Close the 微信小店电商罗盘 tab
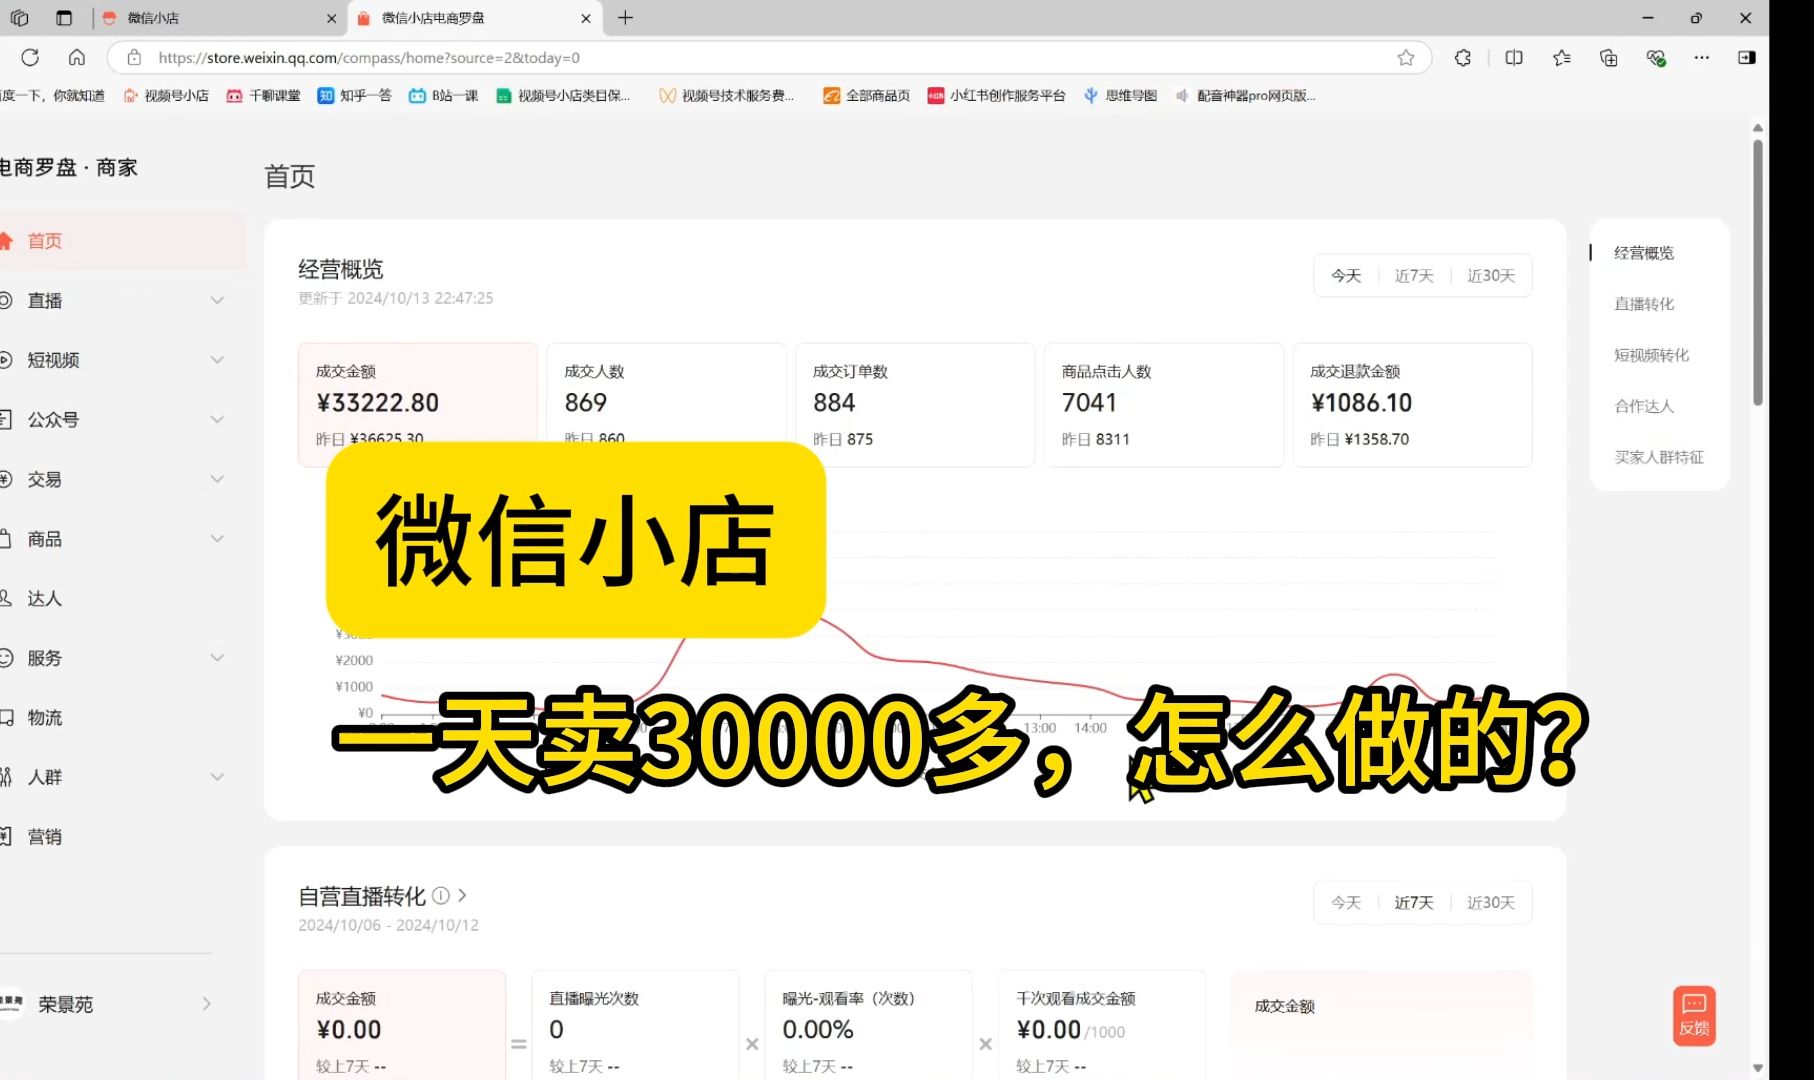 point(586,18)
